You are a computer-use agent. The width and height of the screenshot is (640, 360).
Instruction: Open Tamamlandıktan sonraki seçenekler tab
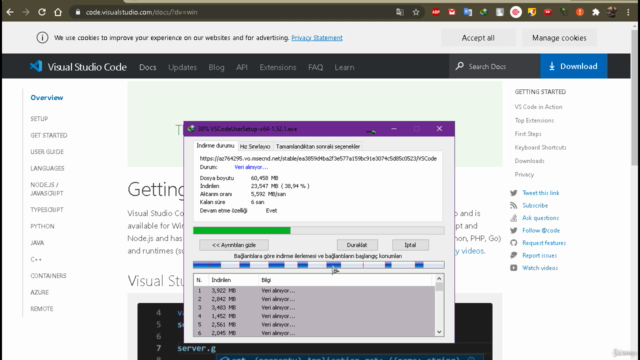tap(318, 147)
